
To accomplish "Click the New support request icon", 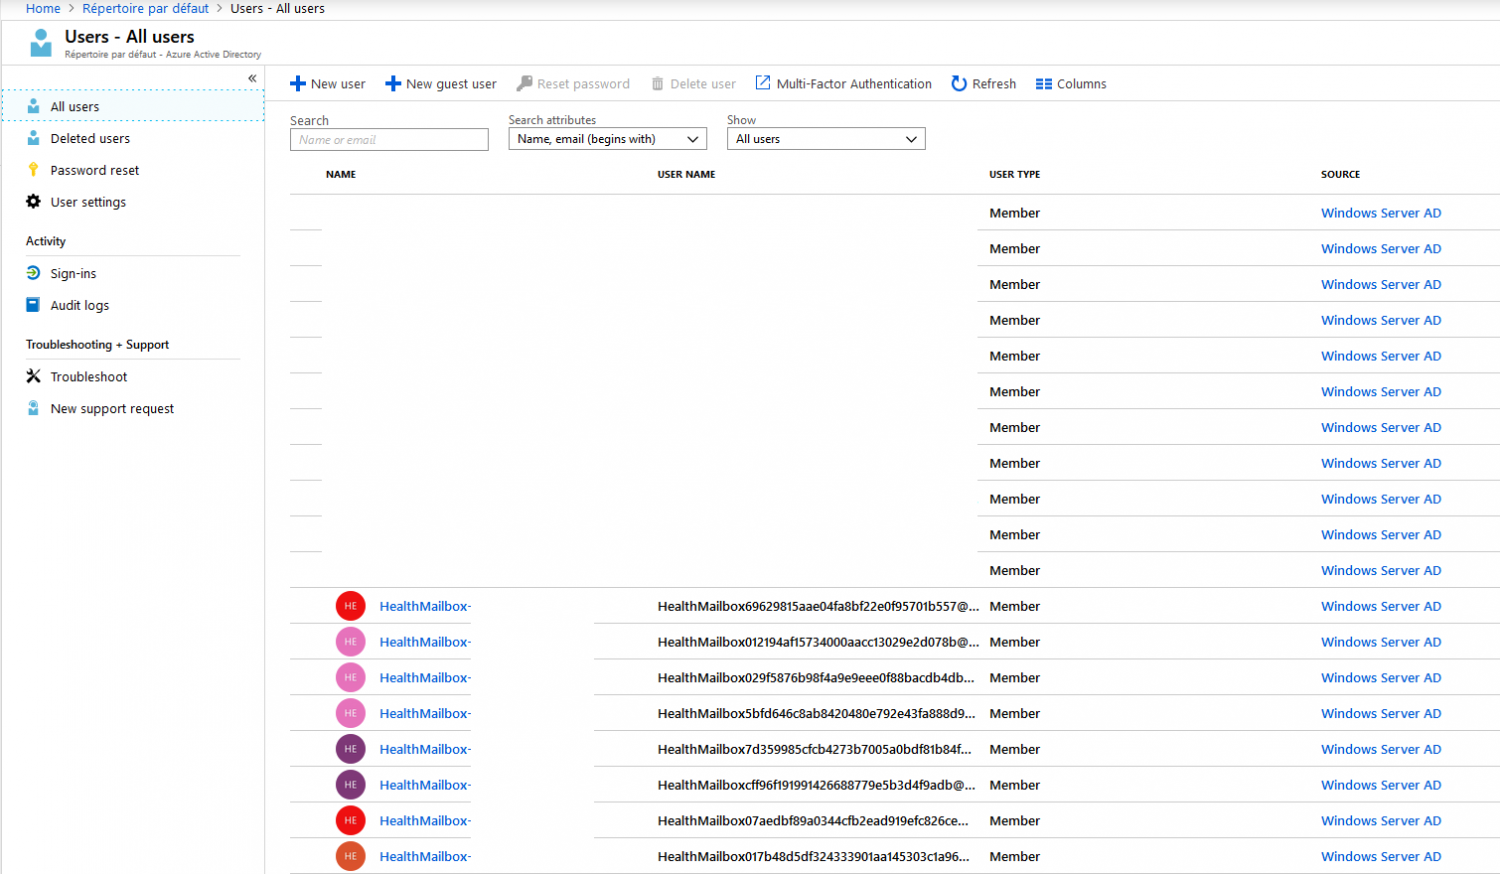I will coord(33,408).
